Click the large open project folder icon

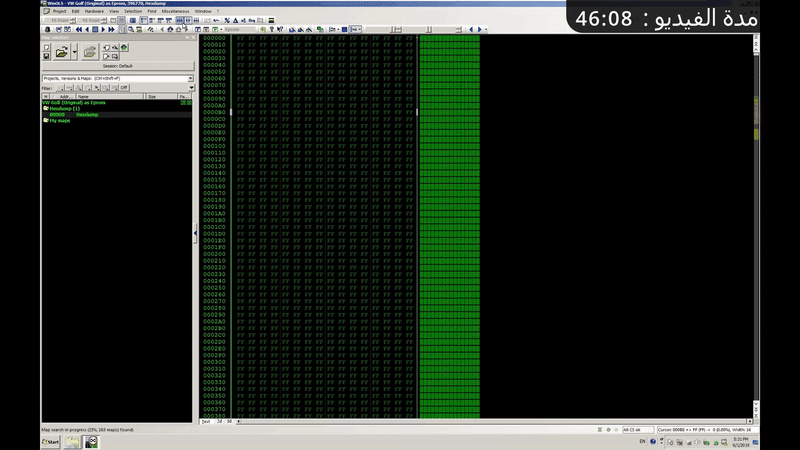click(x=61, y=50)
